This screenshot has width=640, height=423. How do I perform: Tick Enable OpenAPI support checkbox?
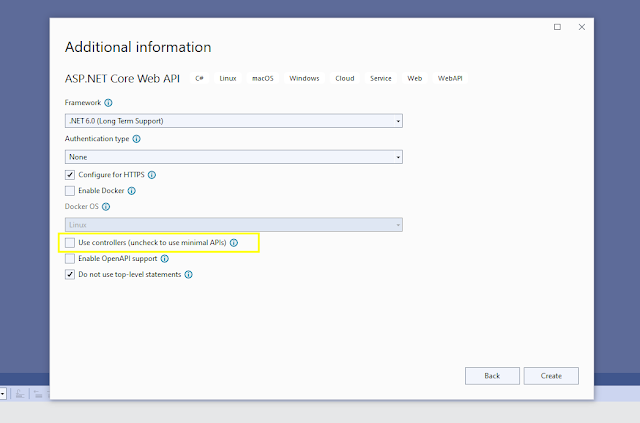click(x=70, y=258)
